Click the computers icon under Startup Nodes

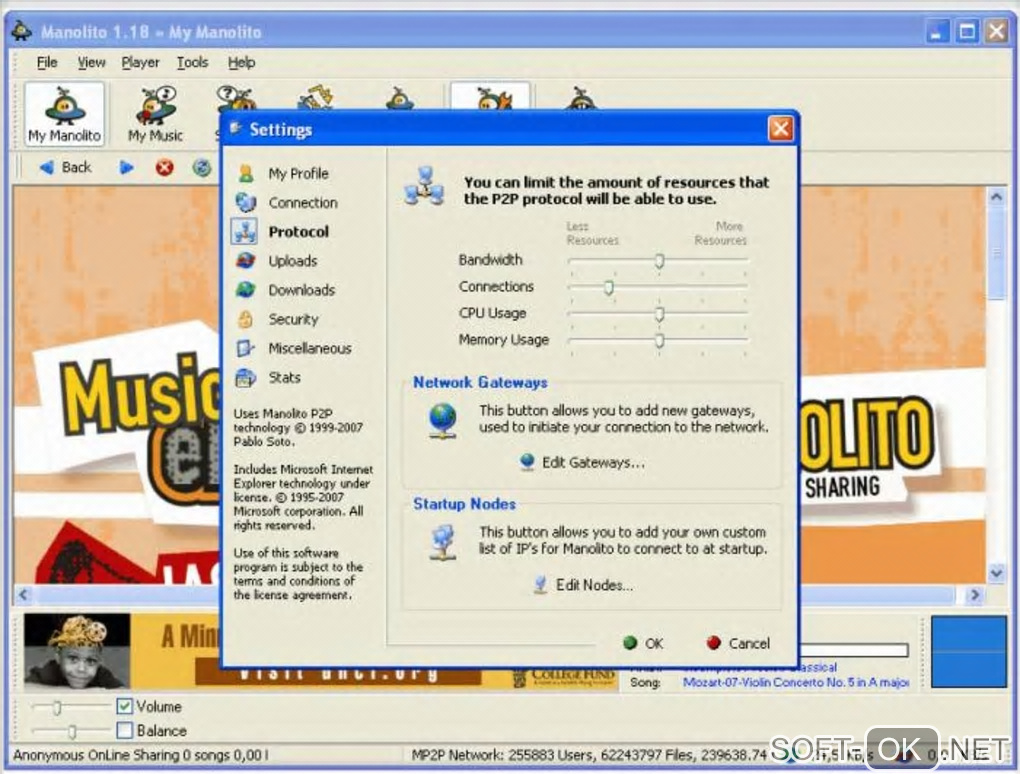(443, 542)
